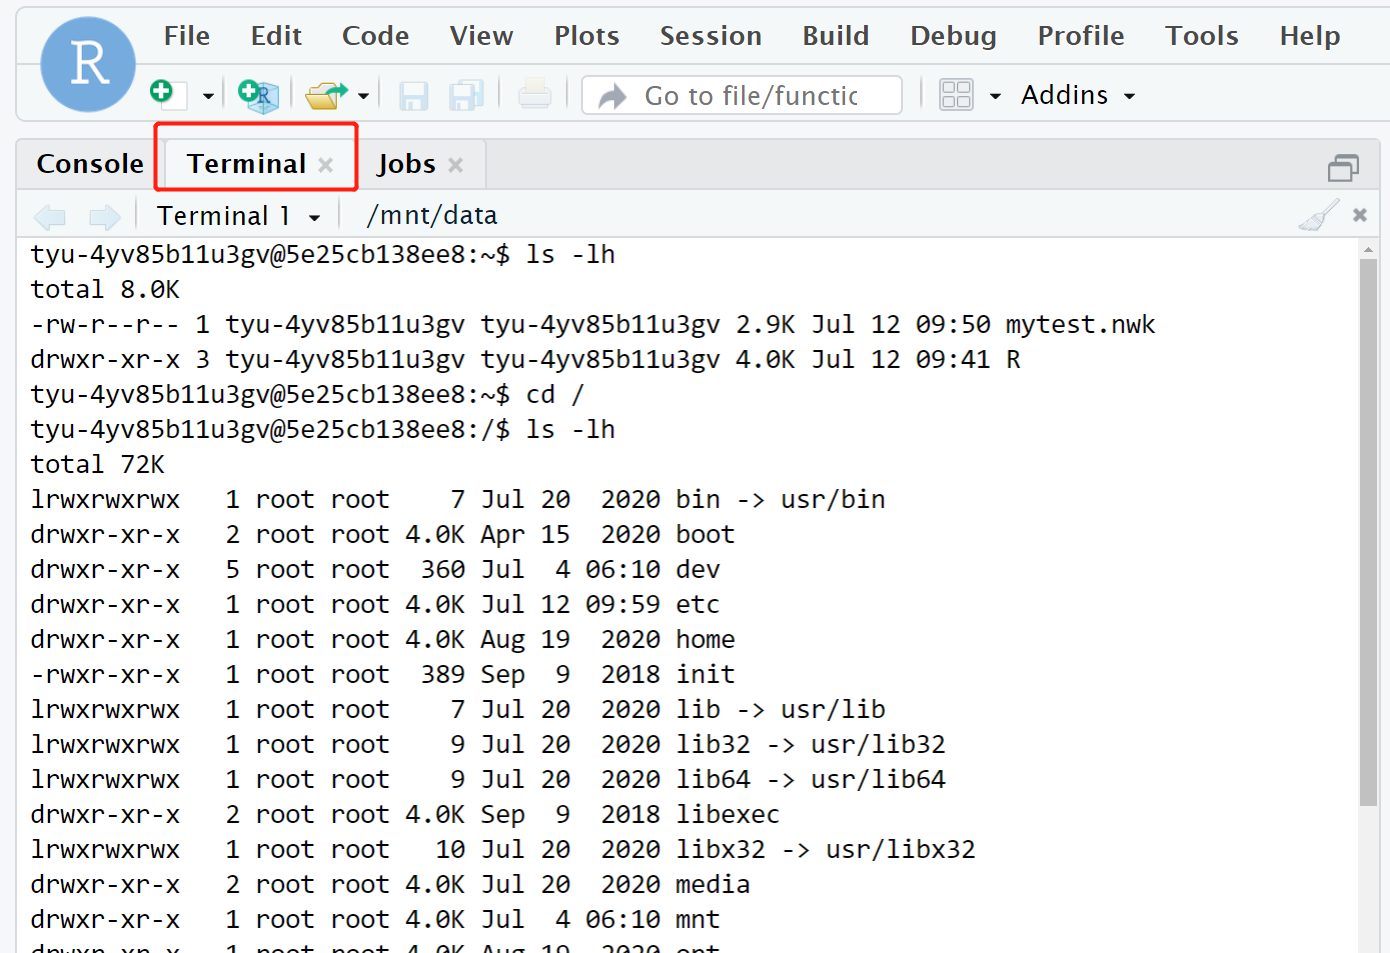The height and width of the screenshot is (953, 1390).
Task: Expand the Addins menu
Action: tap(1078, 95)
